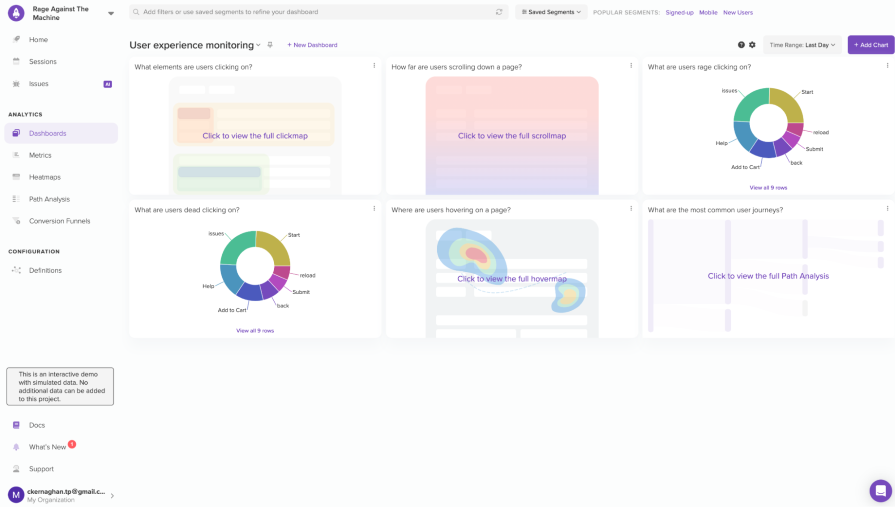Click the Heatmaps sidebar icon

pos(16,177)
